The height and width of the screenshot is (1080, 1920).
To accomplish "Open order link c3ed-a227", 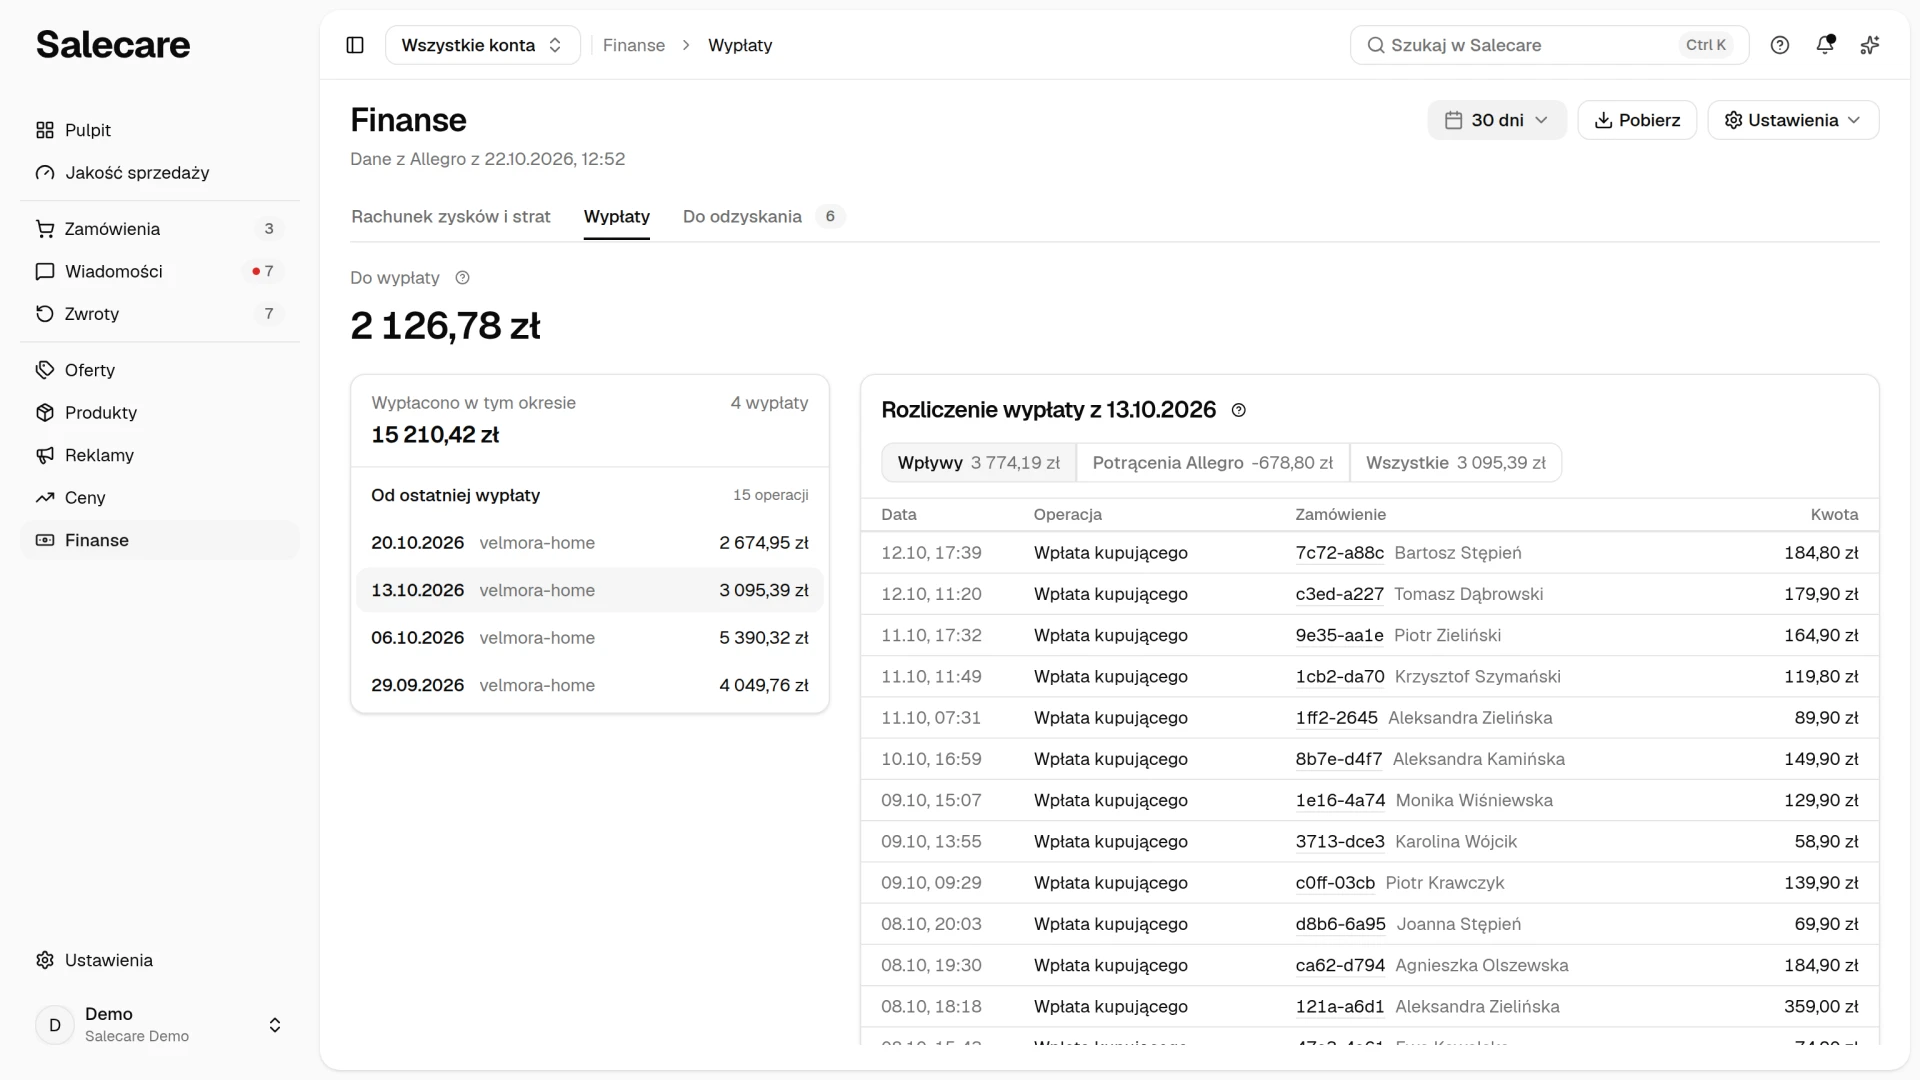I will [1340, 594].
